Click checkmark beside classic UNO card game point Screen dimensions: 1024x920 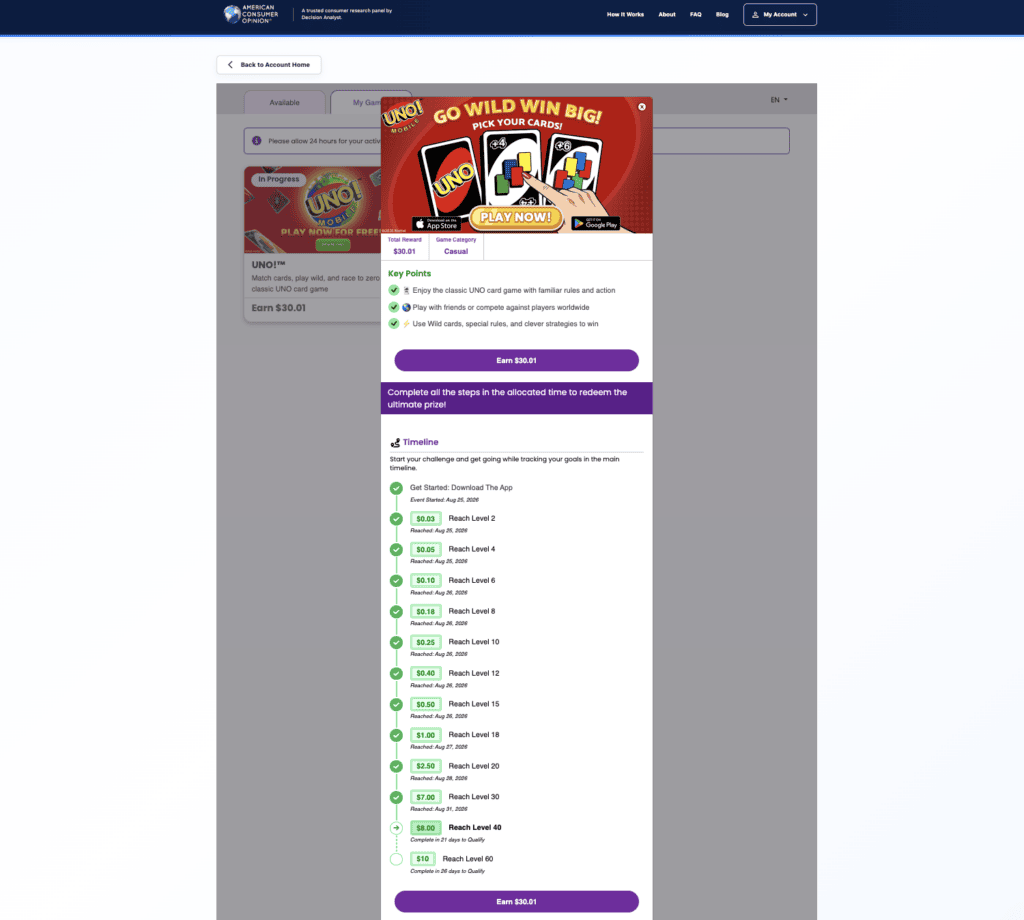(394, 290)
